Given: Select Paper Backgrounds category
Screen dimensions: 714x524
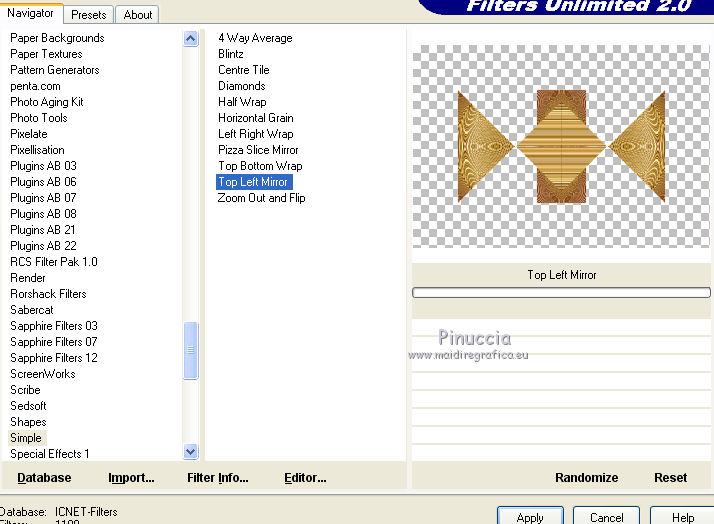Looking at the screenshot, I should (x=57, y=38).
